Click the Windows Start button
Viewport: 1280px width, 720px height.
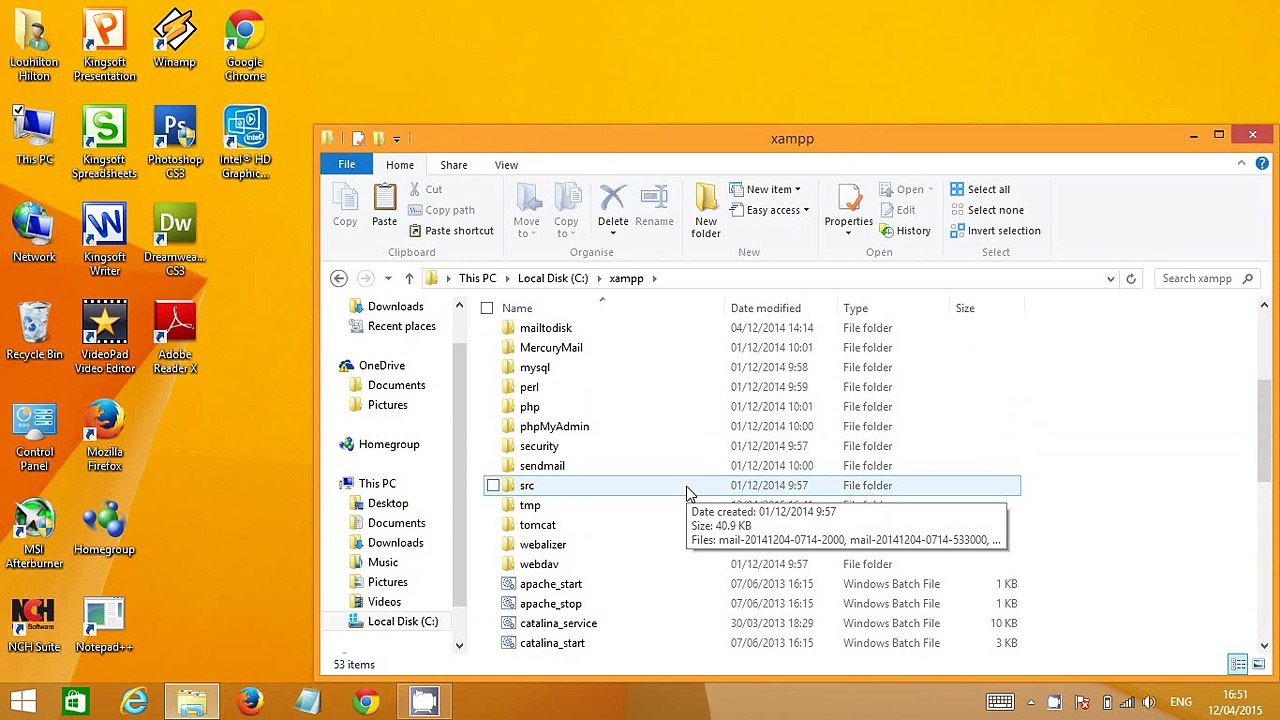pyautogui.click(x=24, y=702)
